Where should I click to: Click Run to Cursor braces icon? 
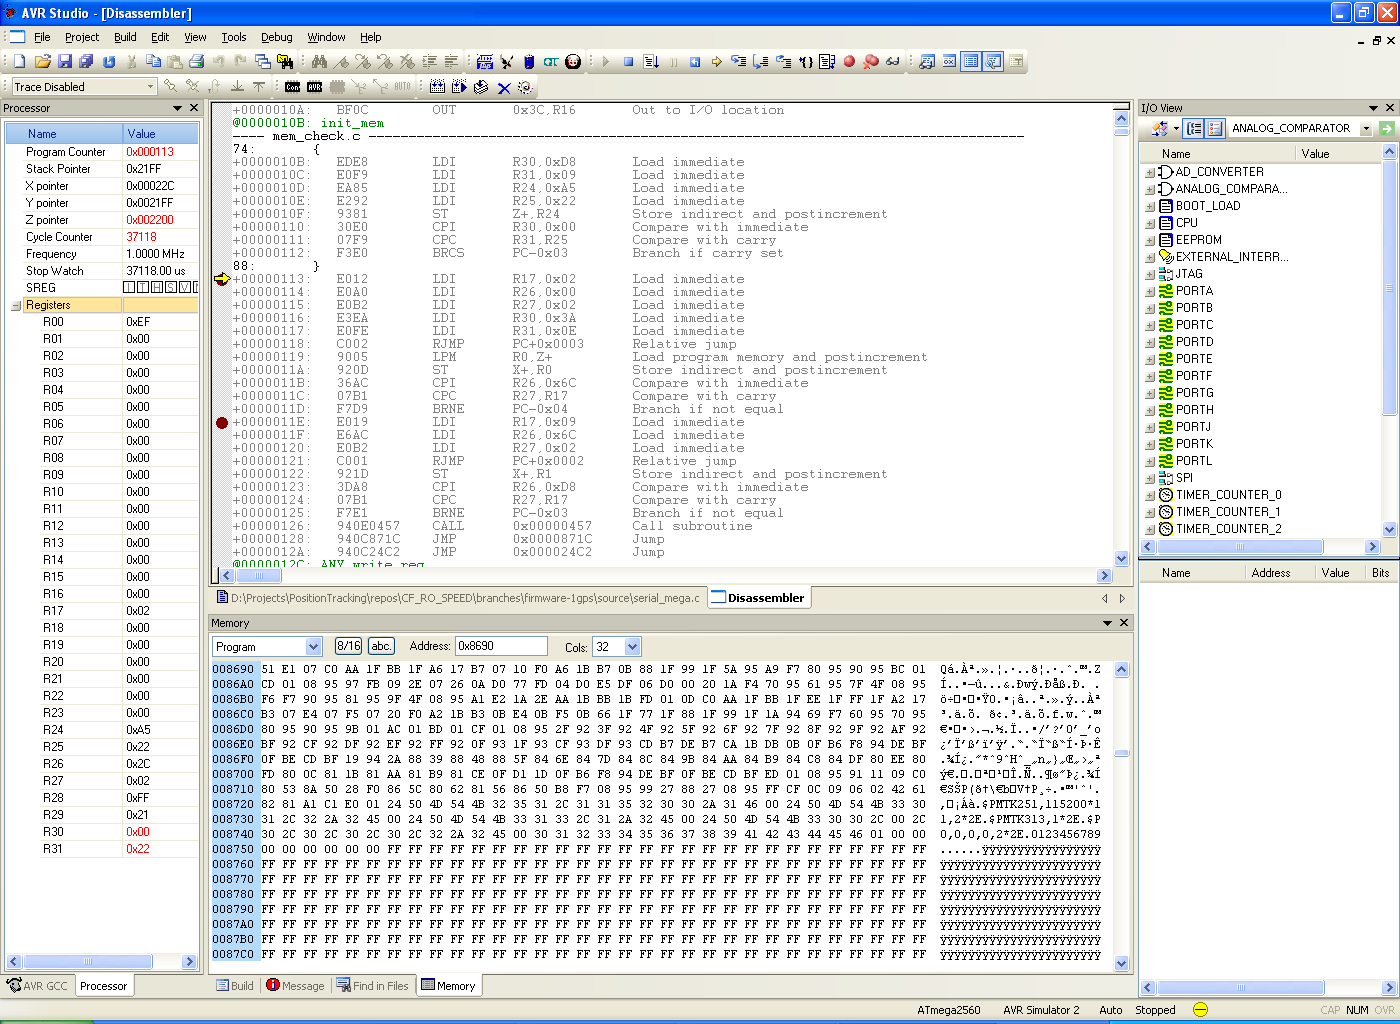coord(806,62)
